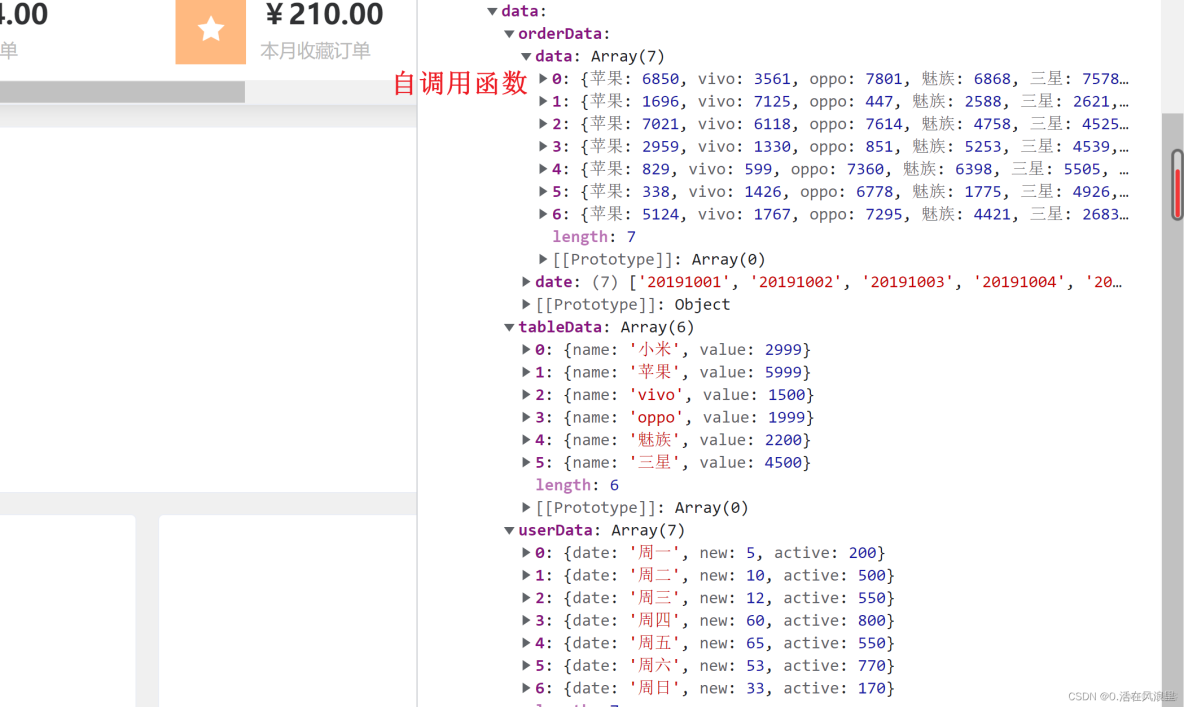Expand the [[Prototype]] Object under orderData
Screen dimensions: 1184x707
pos(526,304)
